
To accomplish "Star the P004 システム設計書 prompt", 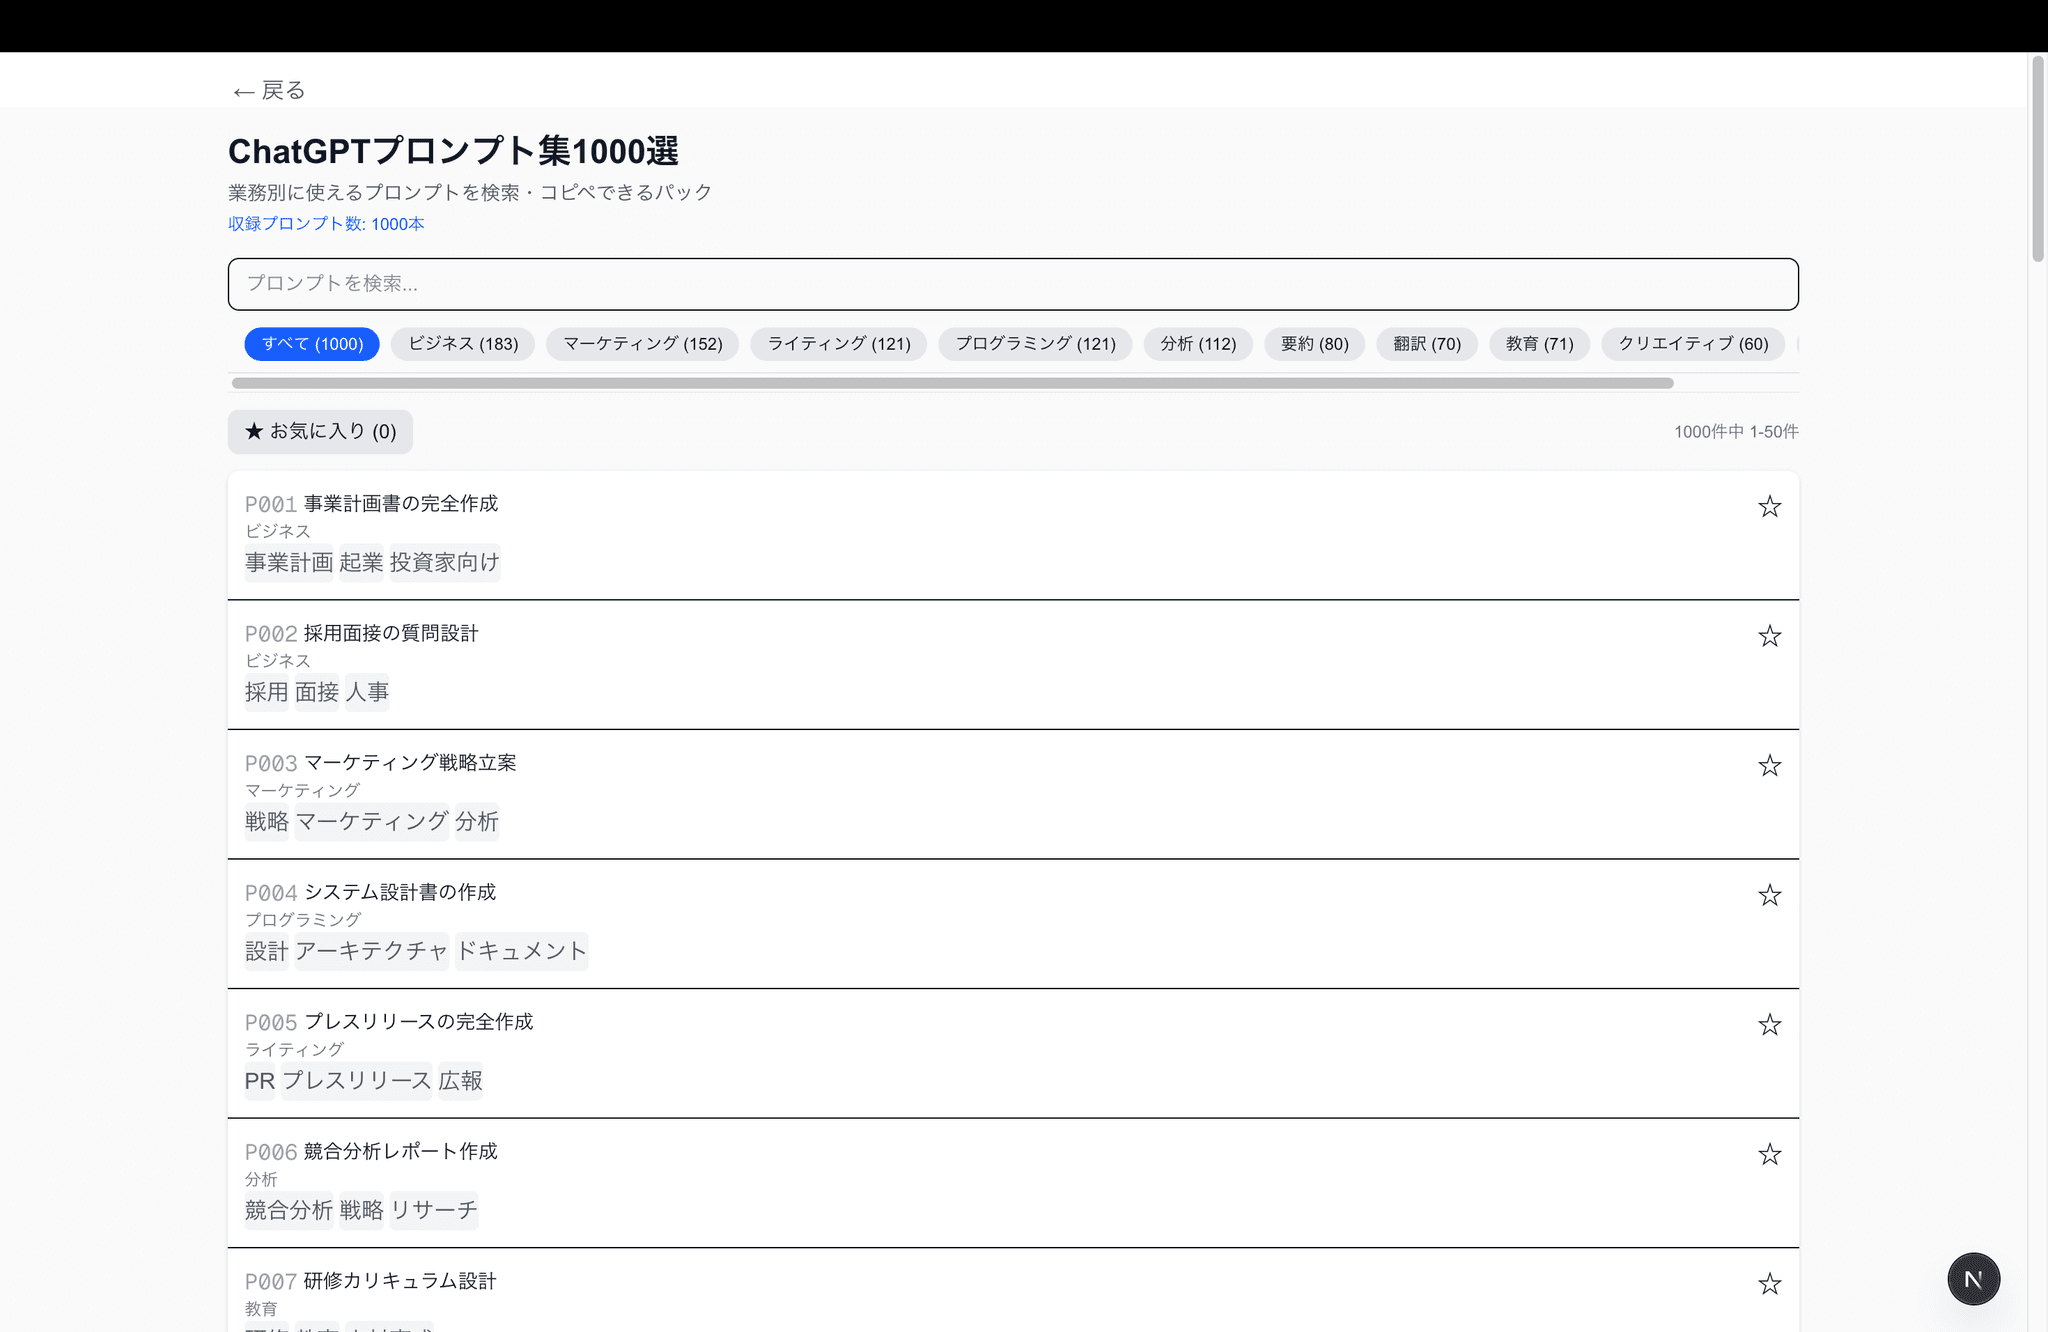I will pyautogui.click(x=1769, y=895).
